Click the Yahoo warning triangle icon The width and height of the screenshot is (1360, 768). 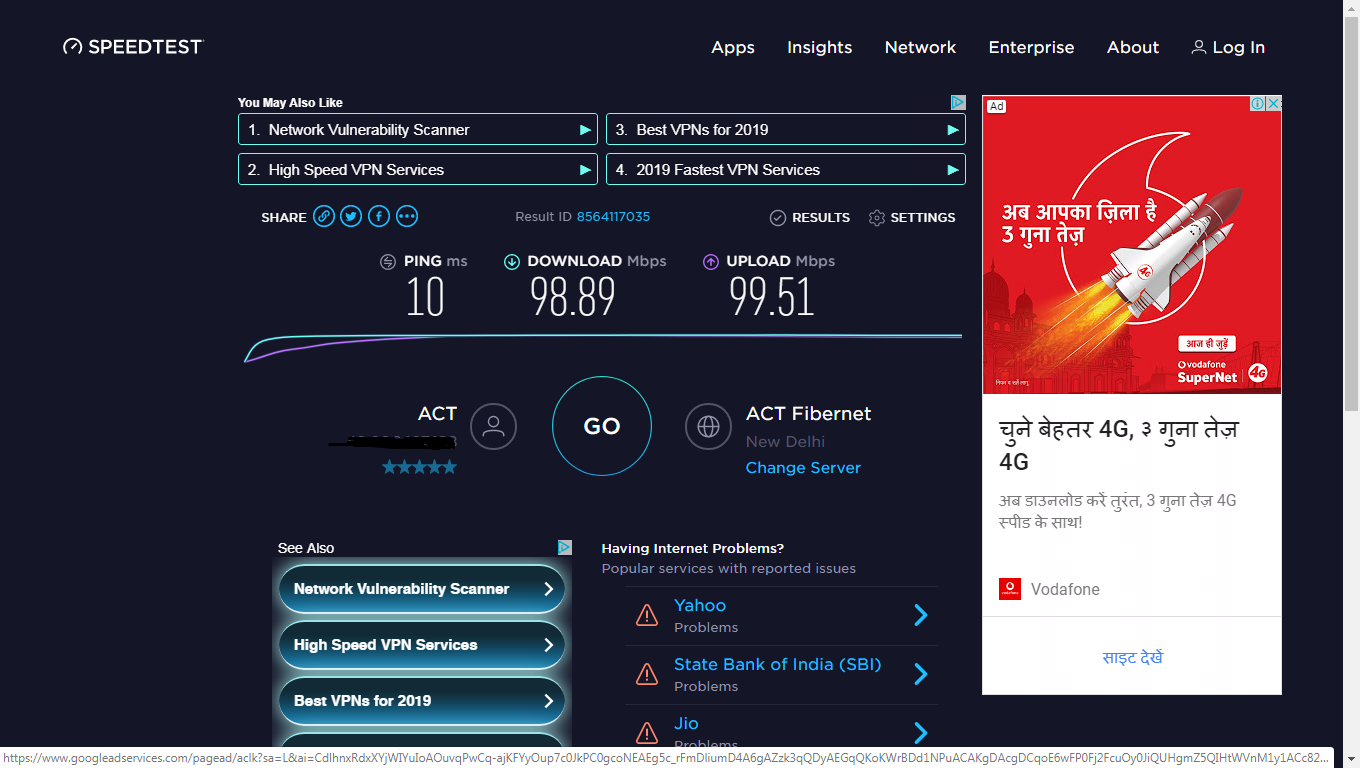(647, 615)
